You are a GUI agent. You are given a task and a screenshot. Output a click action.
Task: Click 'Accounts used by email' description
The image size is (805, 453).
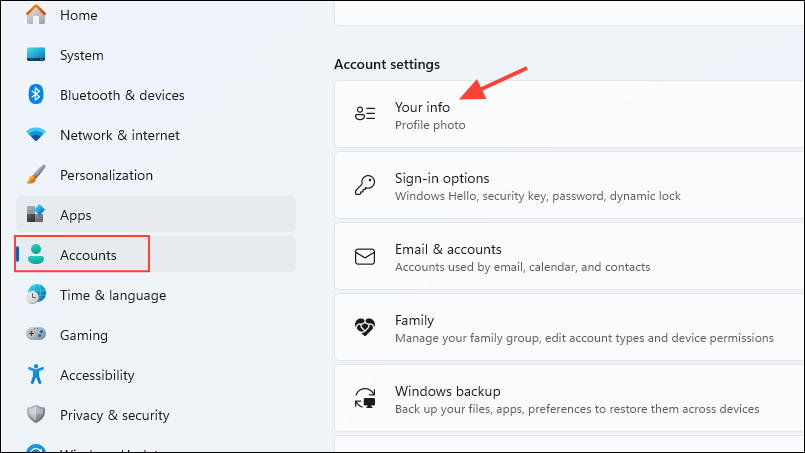523,267
